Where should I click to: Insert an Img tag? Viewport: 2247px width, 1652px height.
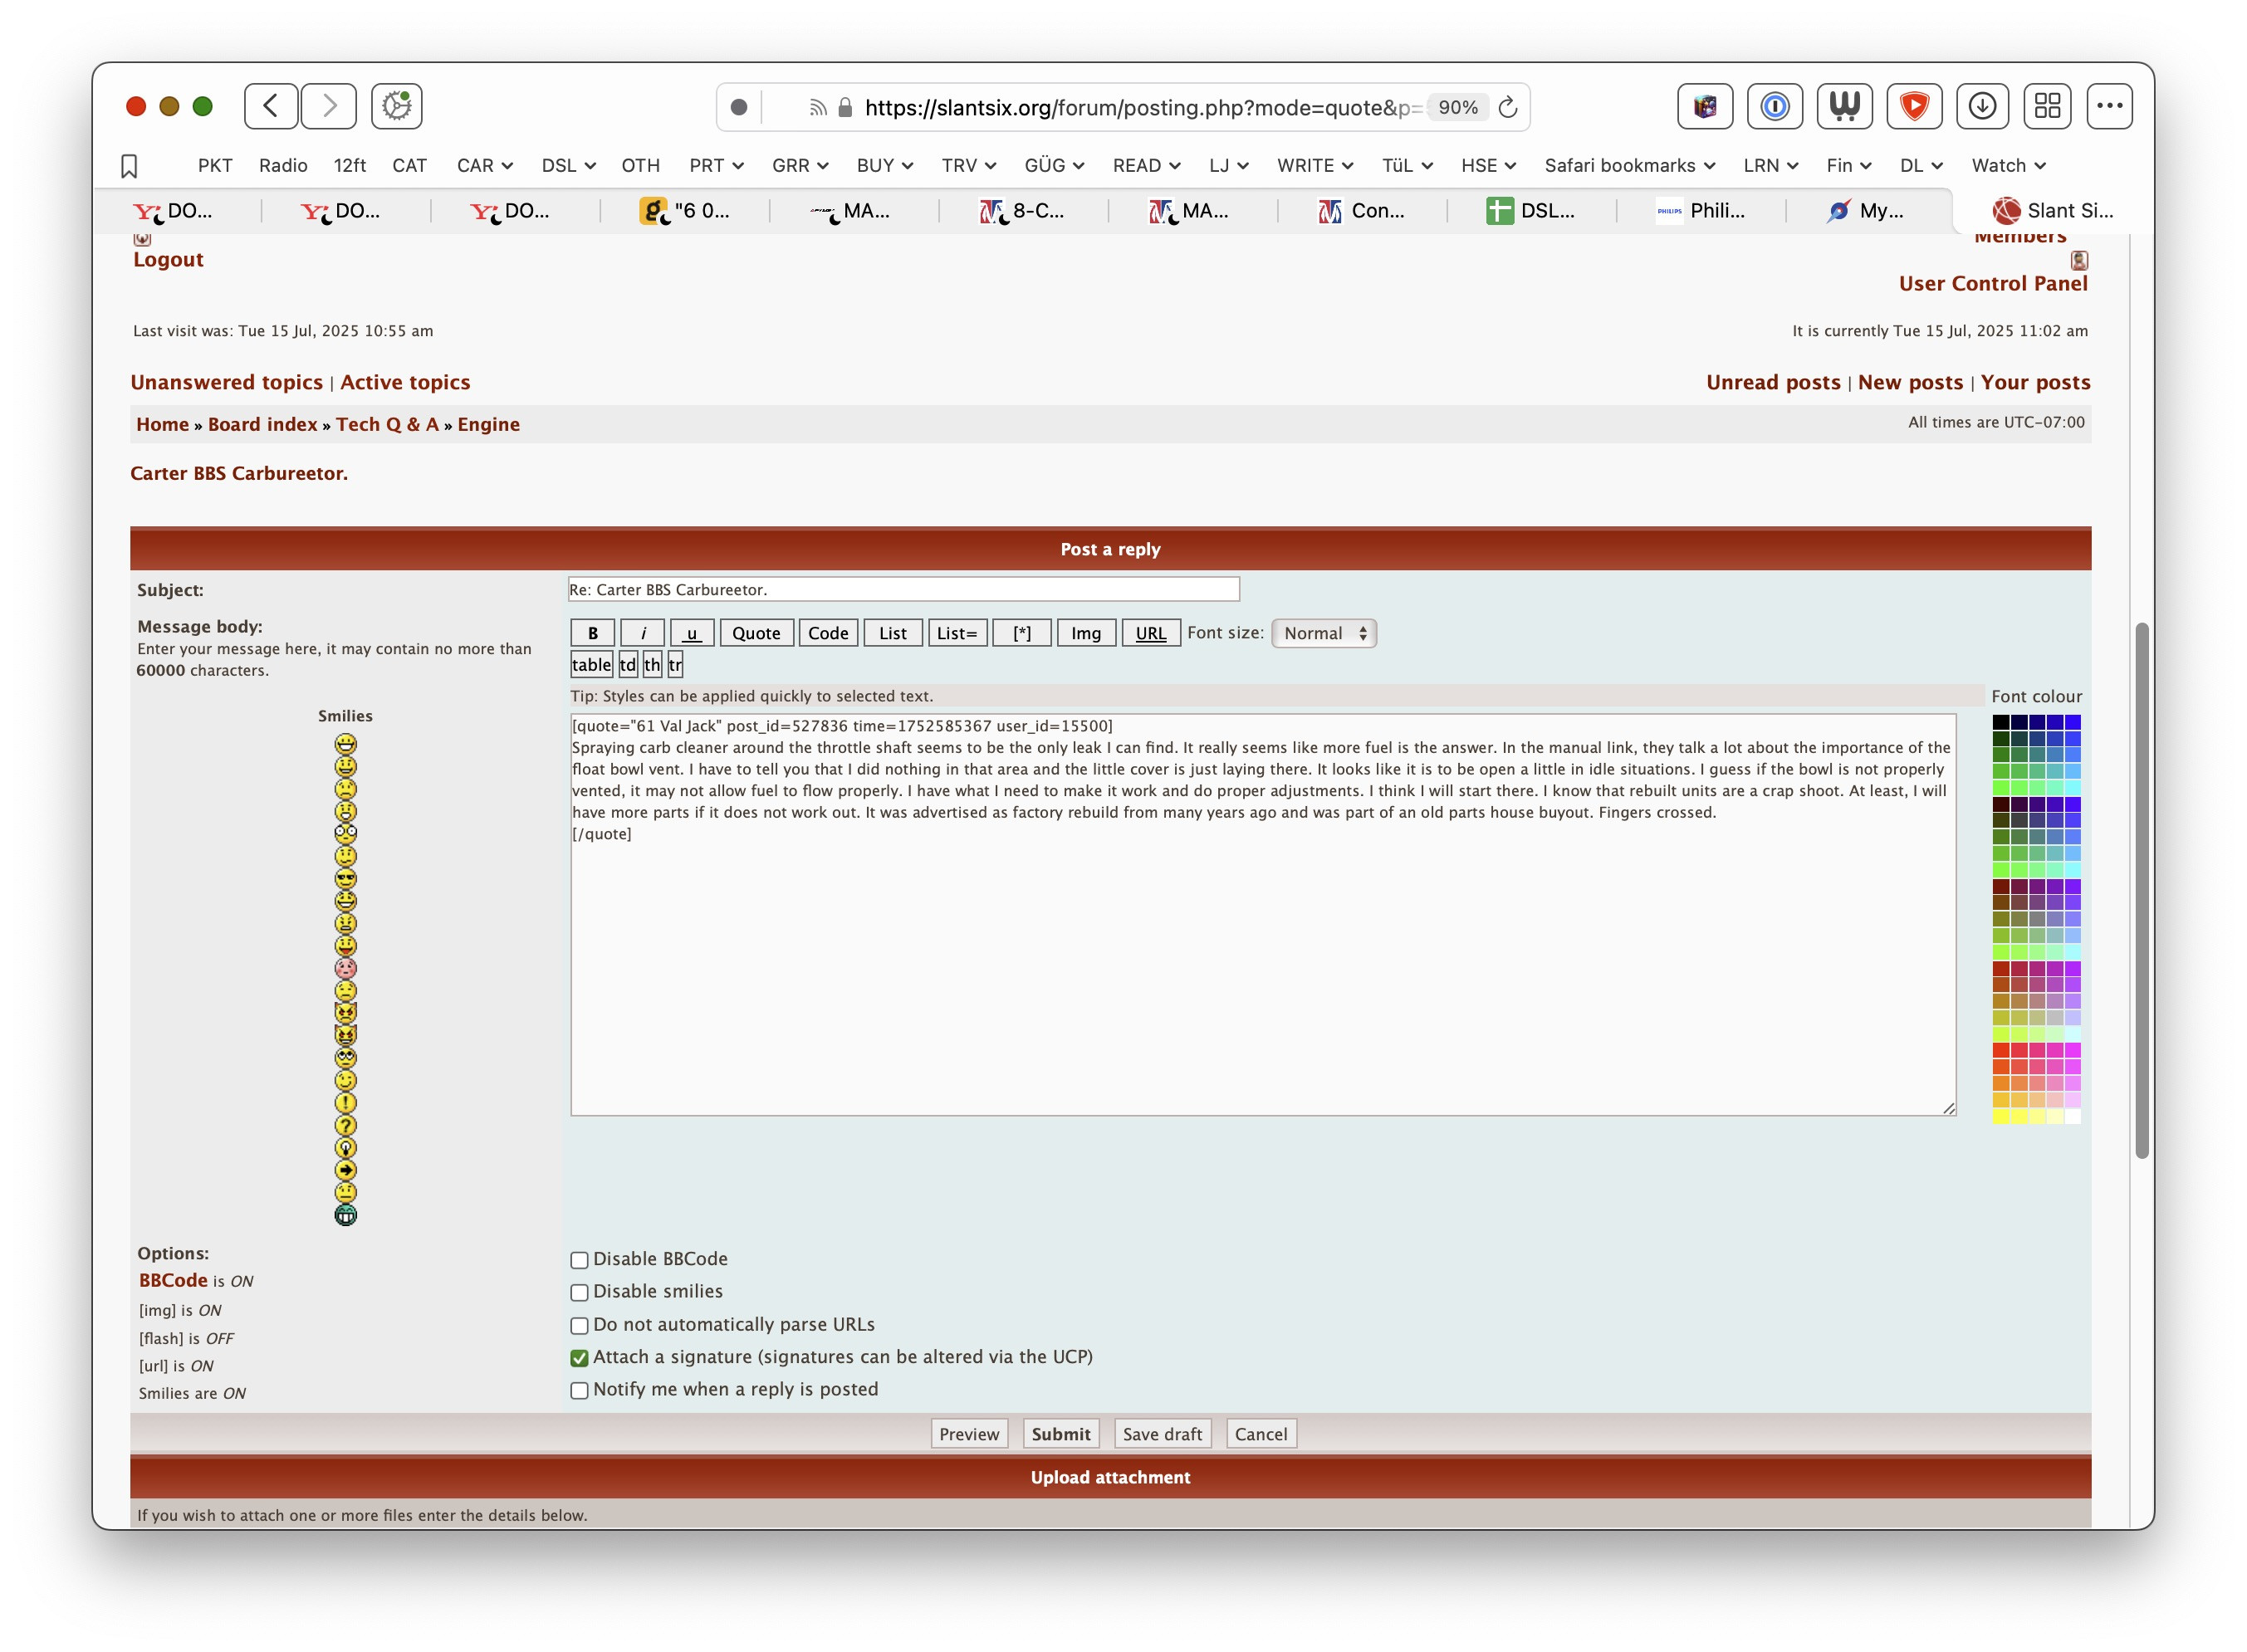(1086, 632)
